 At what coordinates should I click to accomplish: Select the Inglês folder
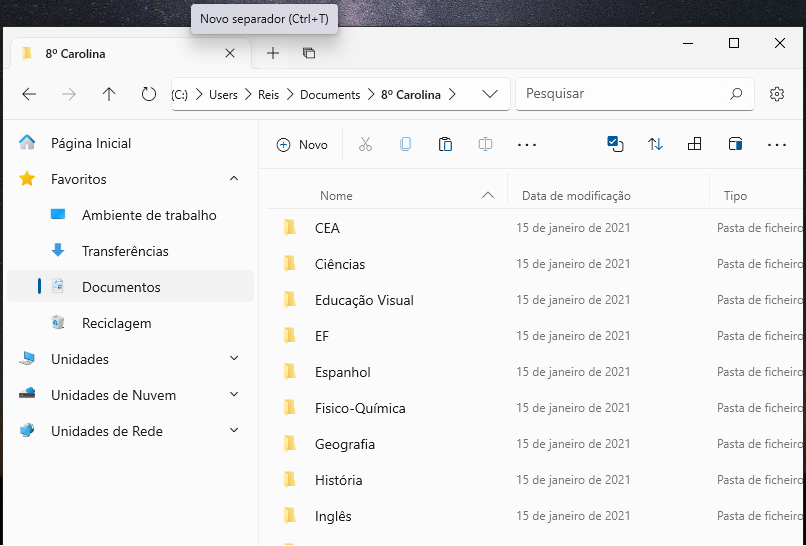tap(536, 516)
